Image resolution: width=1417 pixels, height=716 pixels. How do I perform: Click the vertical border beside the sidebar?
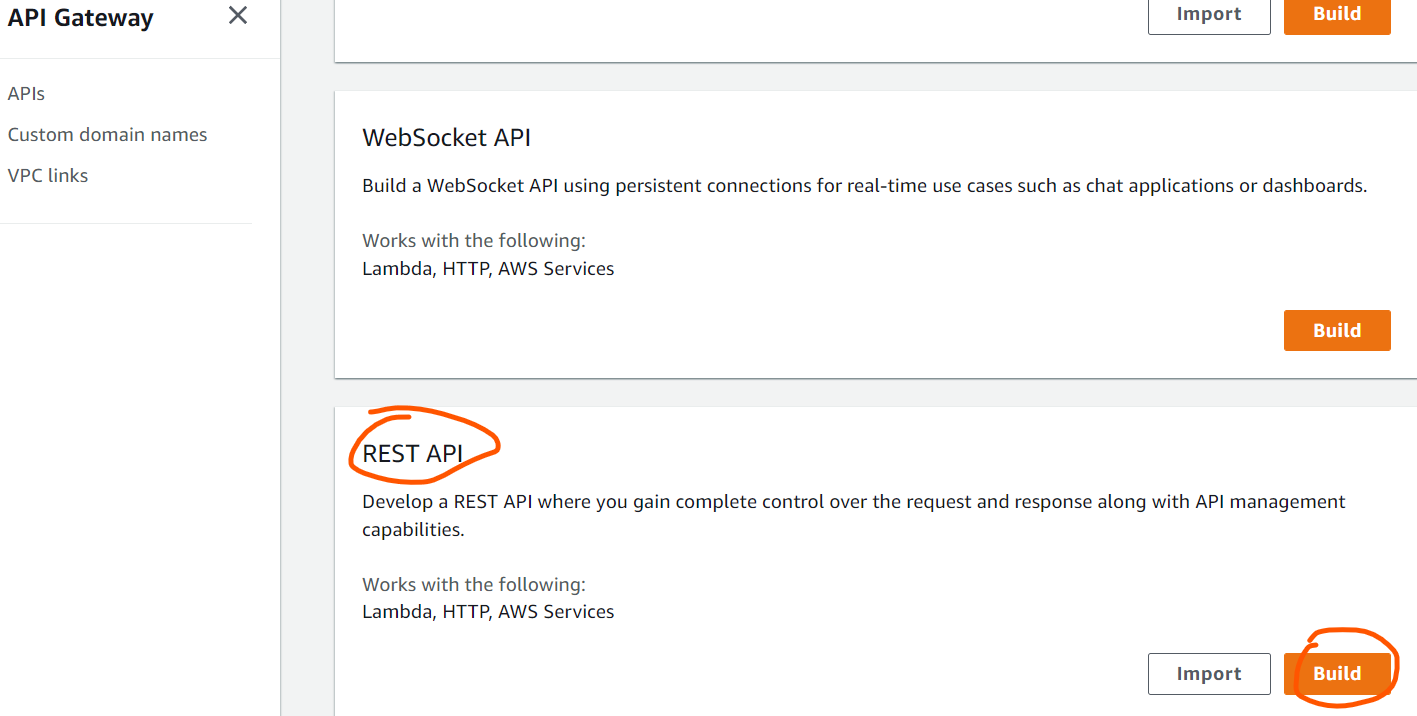[x=281, y=358]
